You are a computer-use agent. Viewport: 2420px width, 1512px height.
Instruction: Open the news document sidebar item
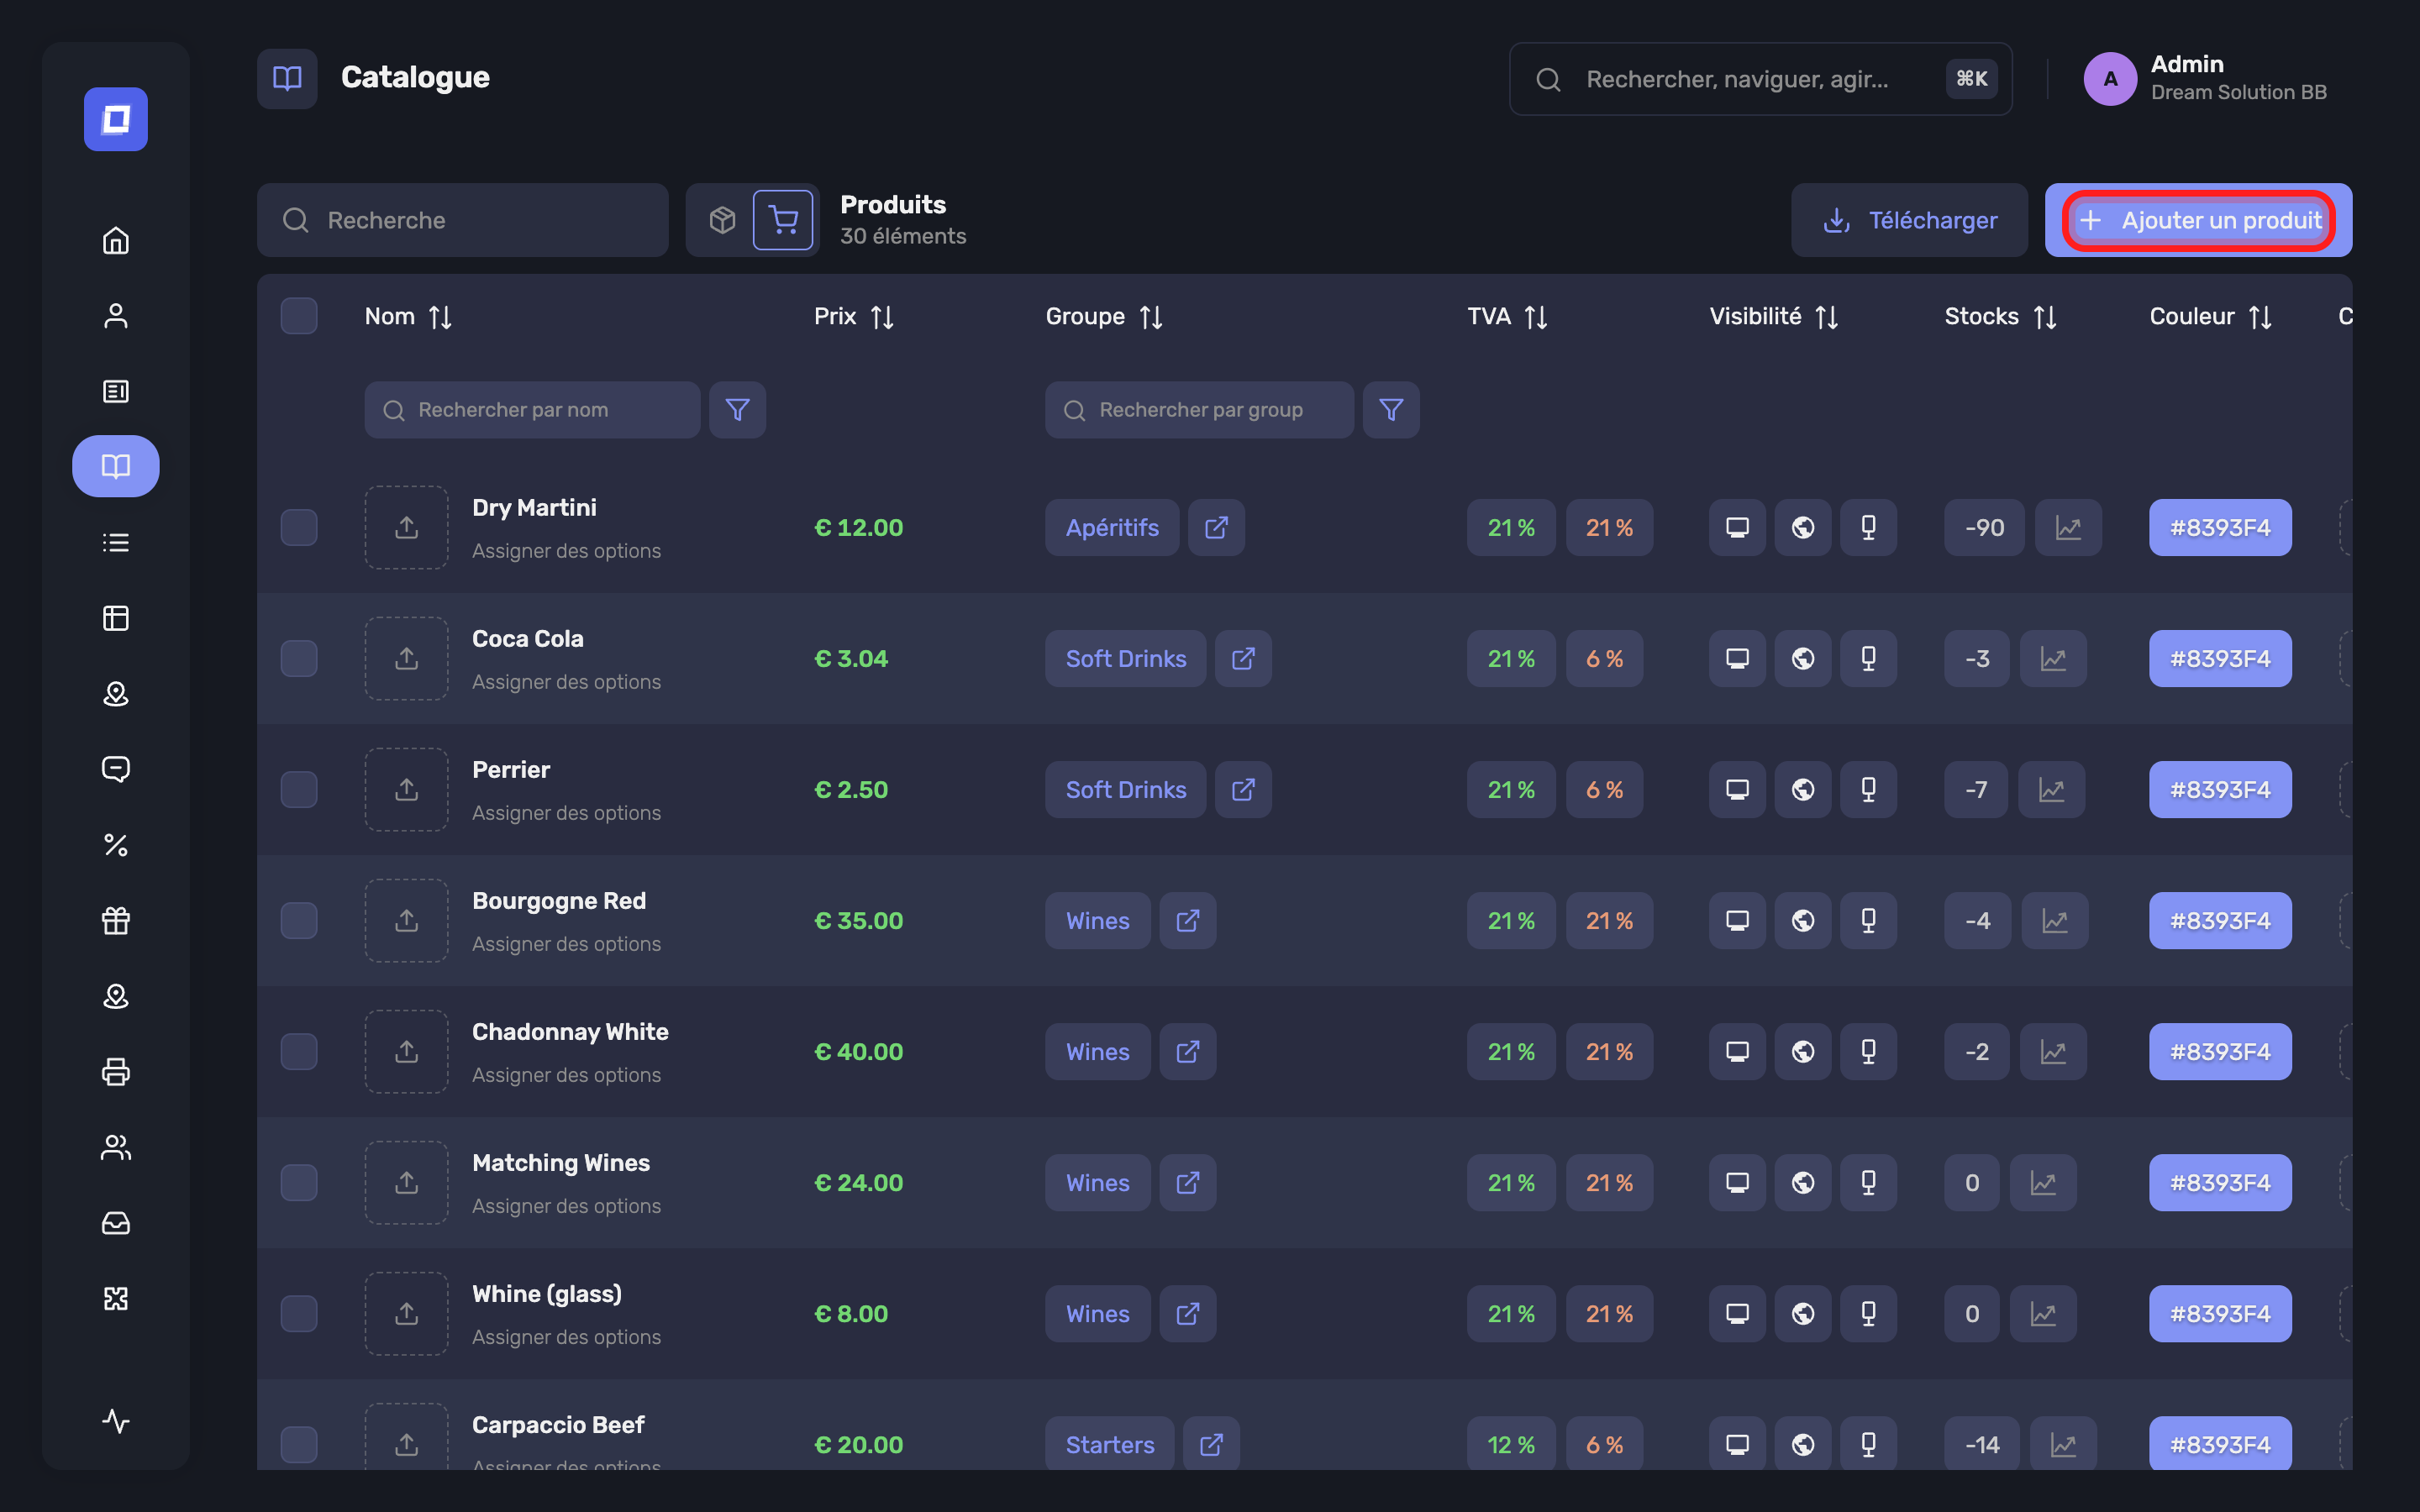pyautogui.click(x=116, y=391)
